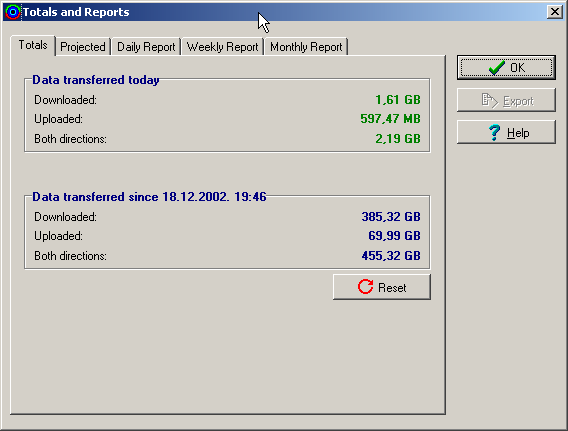Select the Totals tab
This screenshot has height=431, width=568.
point(33,45)
